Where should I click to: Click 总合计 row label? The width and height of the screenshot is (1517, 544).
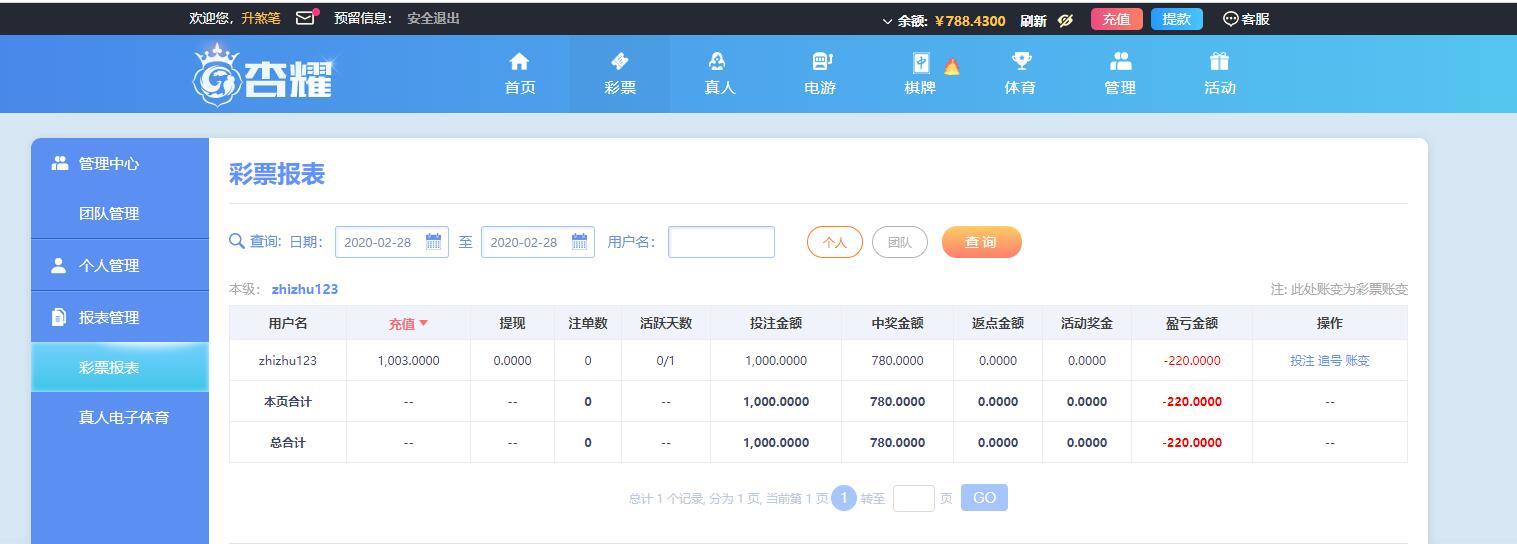pos(288,442)
